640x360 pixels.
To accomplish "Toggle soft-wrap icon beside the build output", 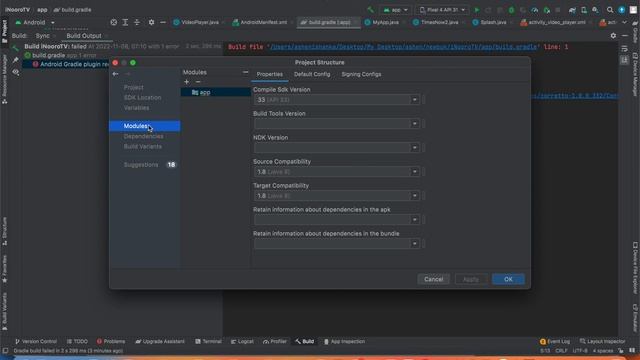I will (x=624, y=49).
